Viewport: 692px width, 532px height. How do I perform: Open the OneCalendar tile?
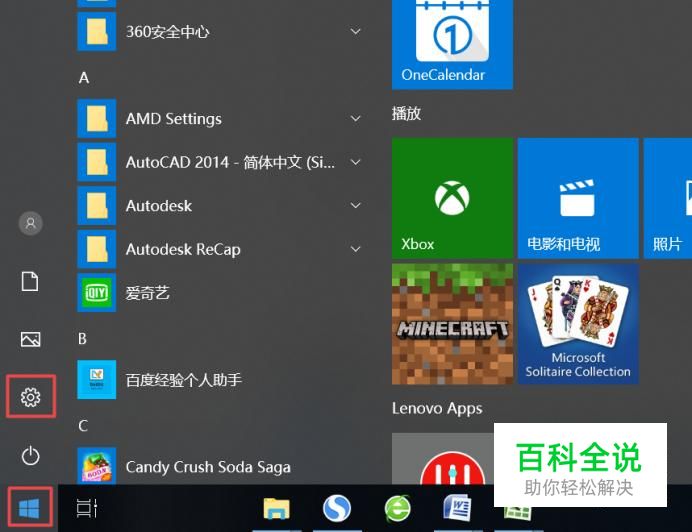point(452,44)
